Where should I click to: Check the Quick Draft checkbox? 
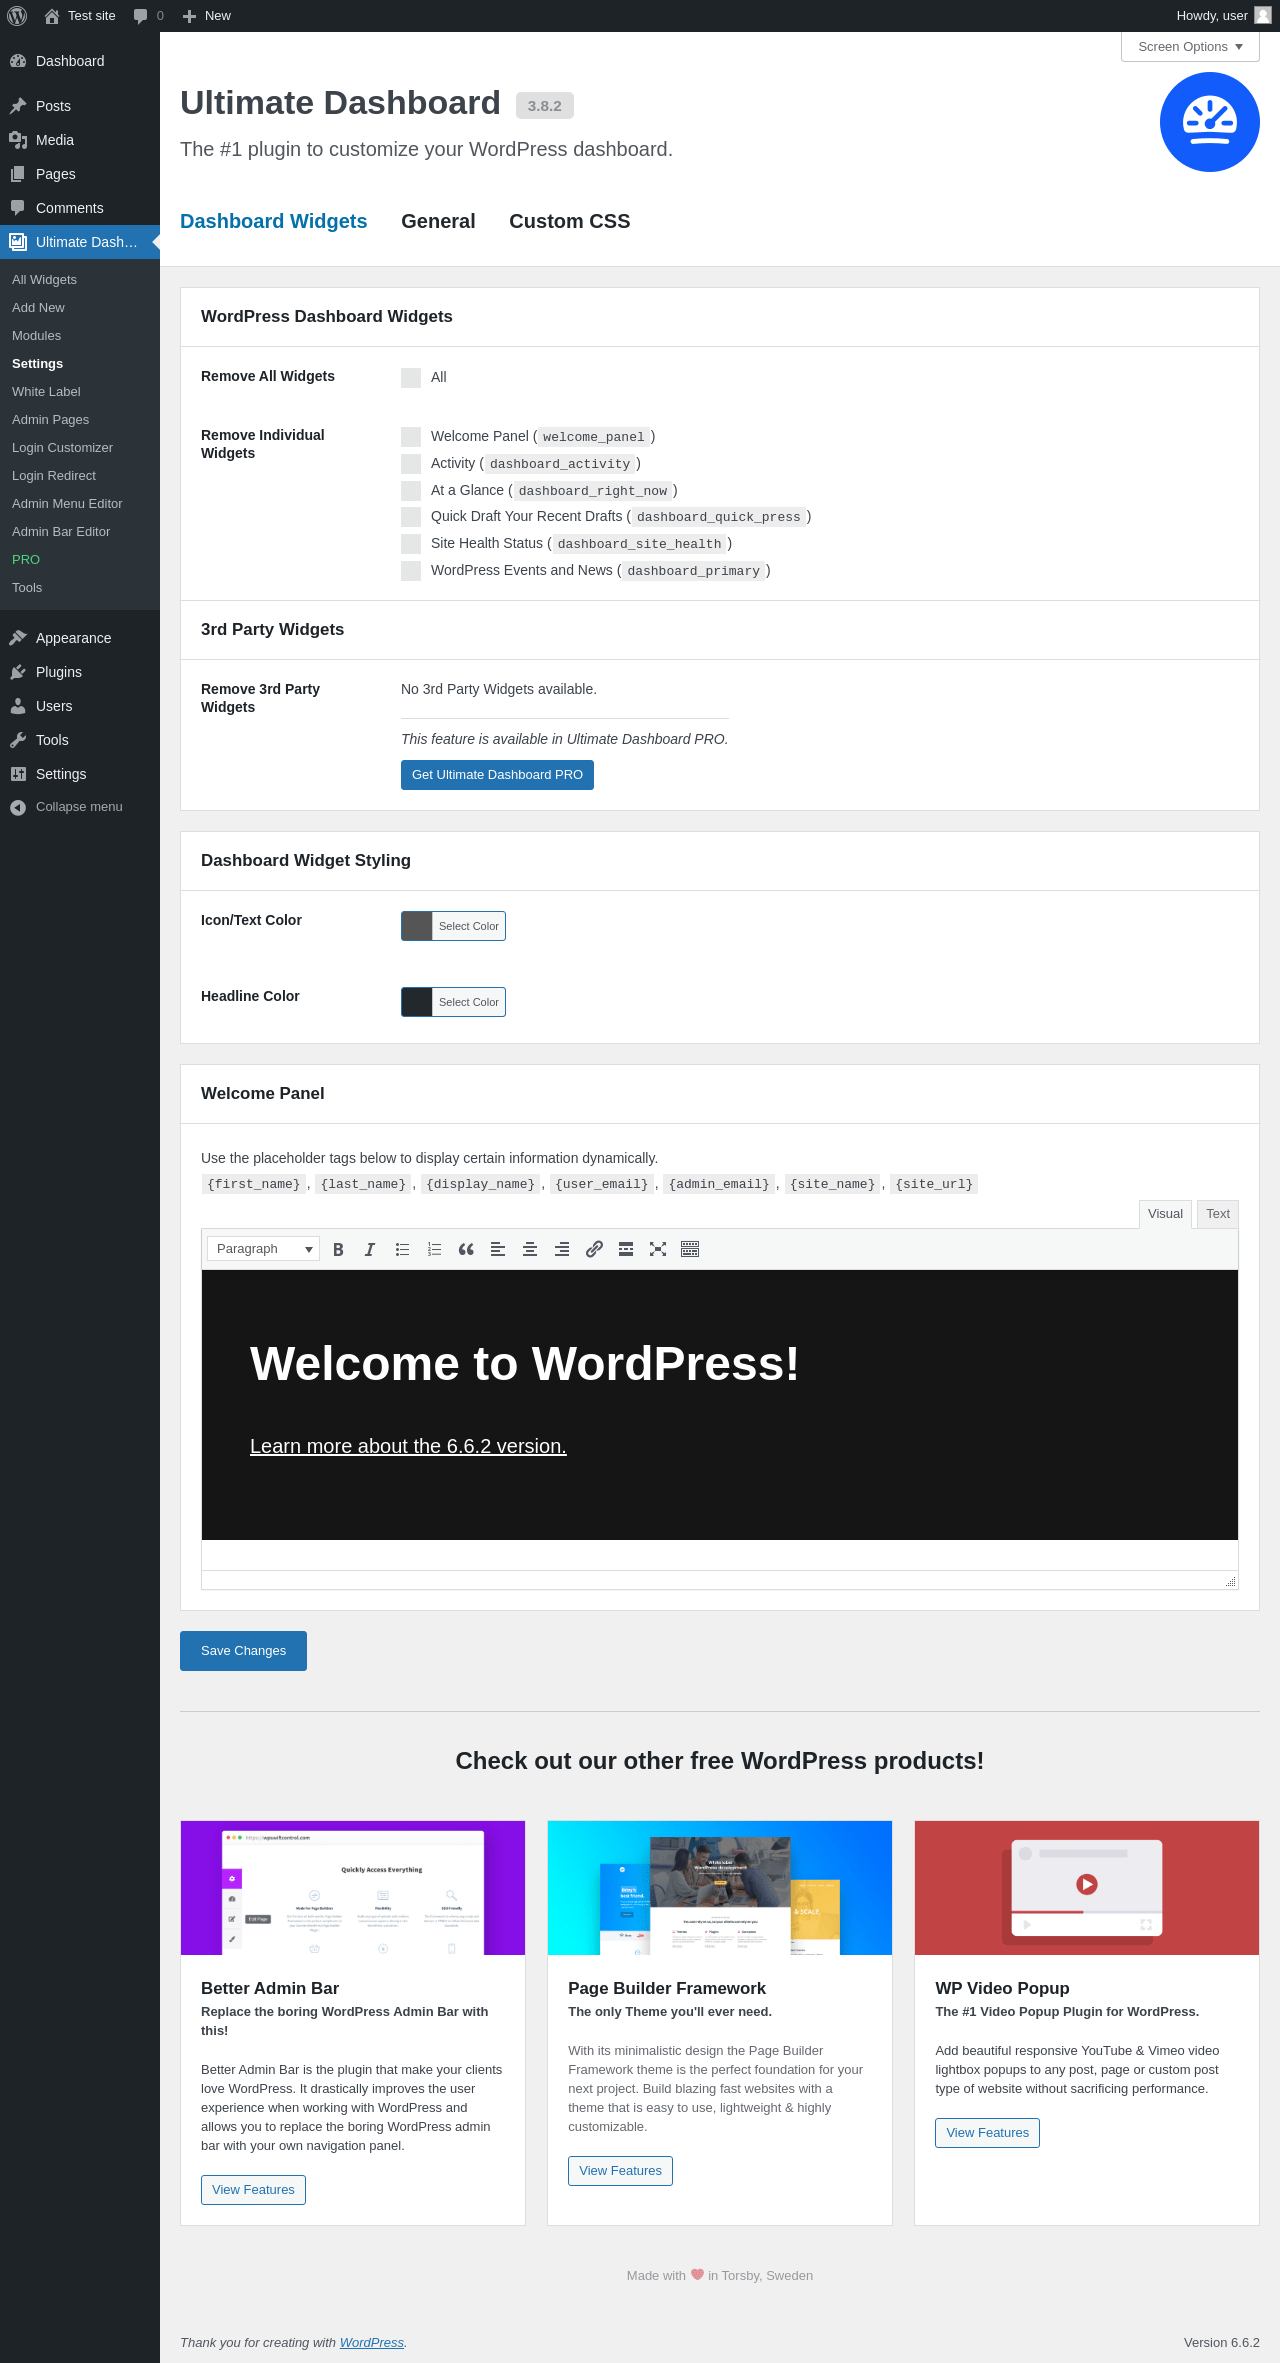pos(411,517)
